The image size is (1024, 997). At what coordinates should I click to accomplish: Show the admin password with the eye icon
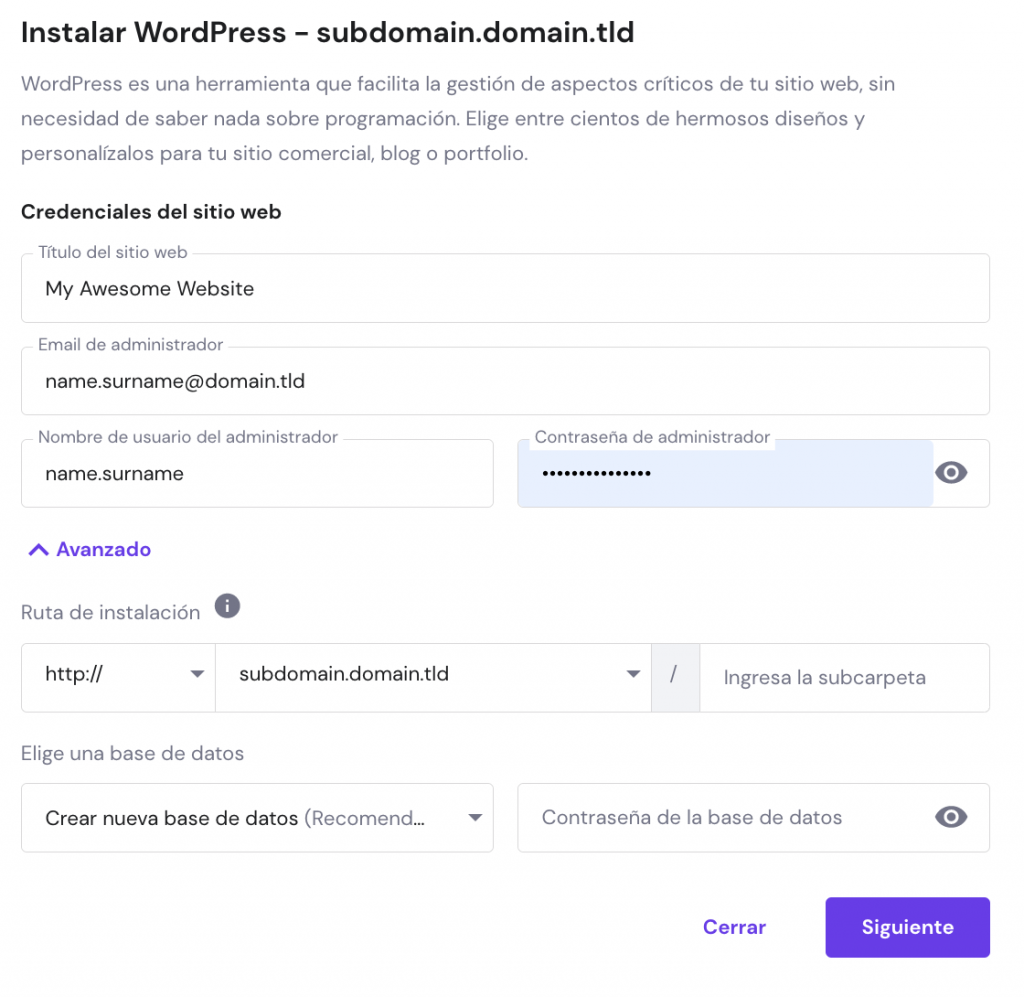point(951,472)
